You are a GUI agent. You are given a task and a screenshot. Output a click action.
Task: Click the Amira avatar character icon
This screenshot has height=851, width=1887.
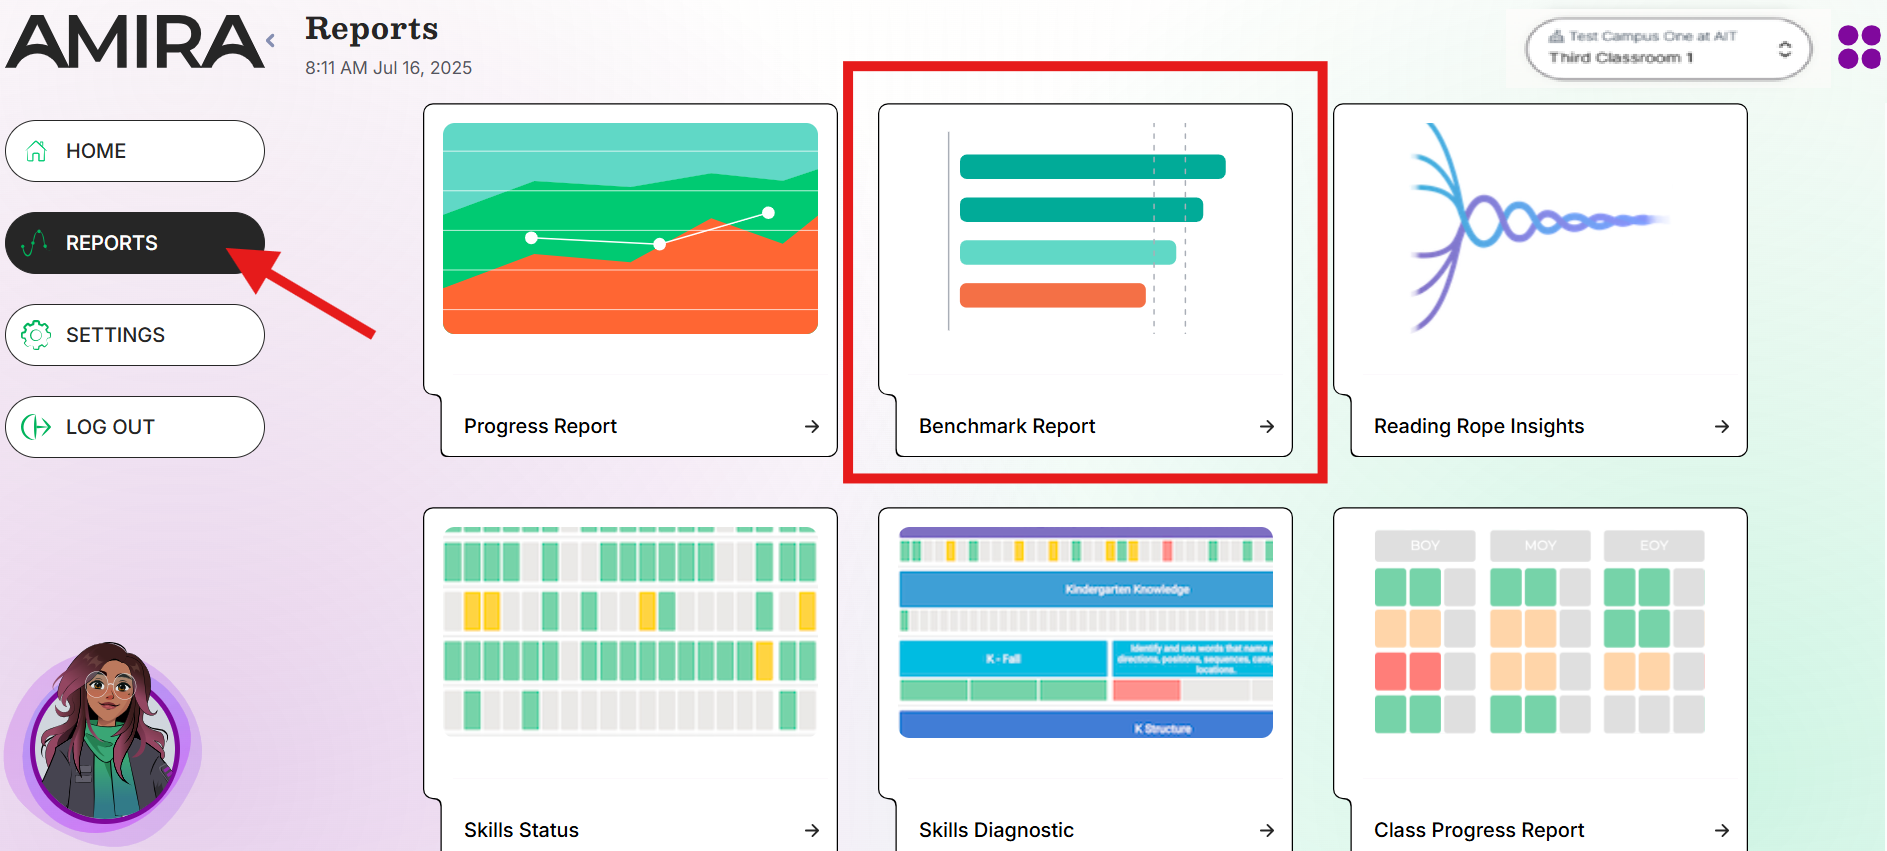pyautogui.click(x=104, y=746)
